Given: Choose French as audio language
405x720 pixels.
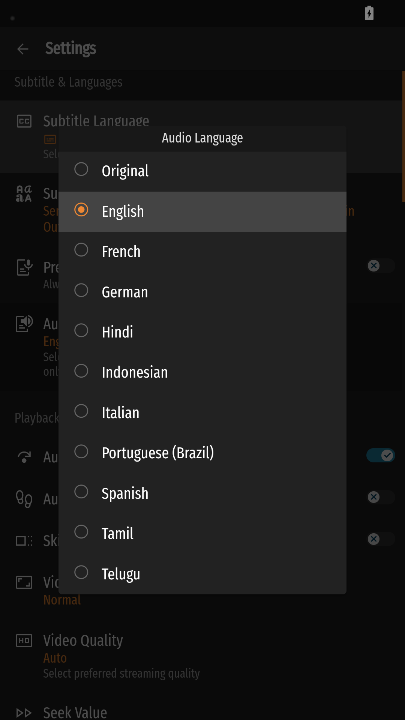Looking at the screenshot, I should coord(202,252).
